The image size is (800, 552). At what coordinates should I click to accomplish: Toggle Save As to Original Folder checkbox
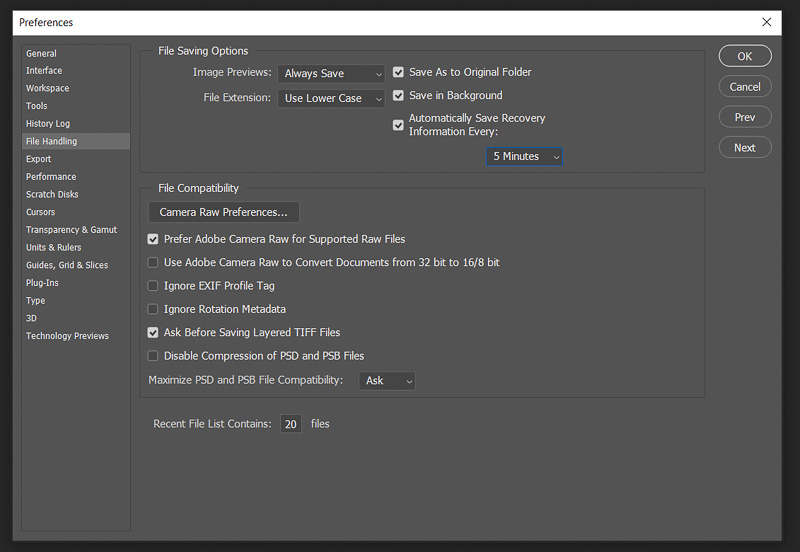pos(399,72)
